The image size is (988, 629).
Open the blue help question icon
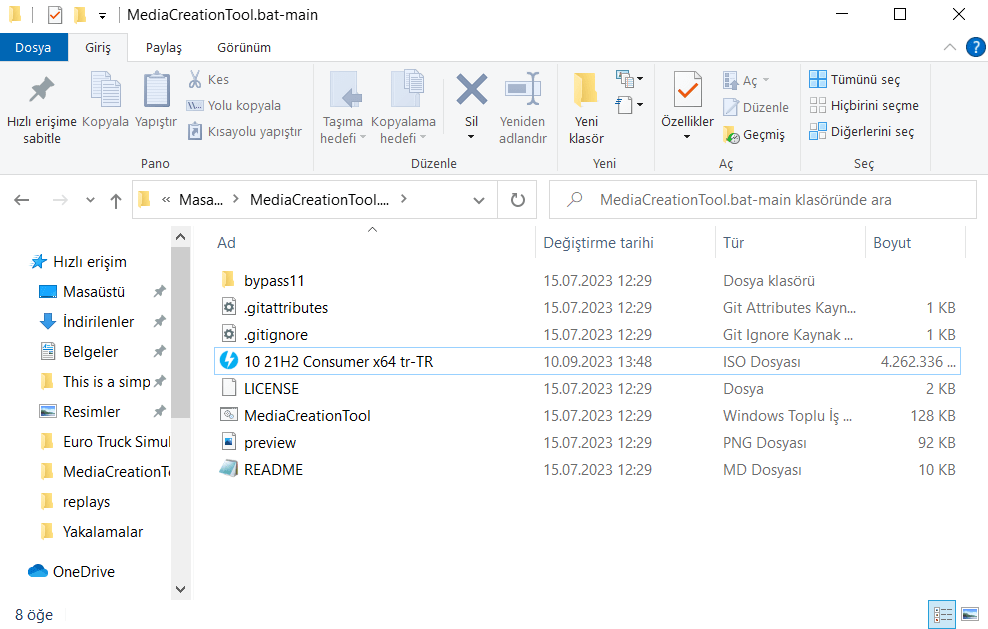[975, 47]
